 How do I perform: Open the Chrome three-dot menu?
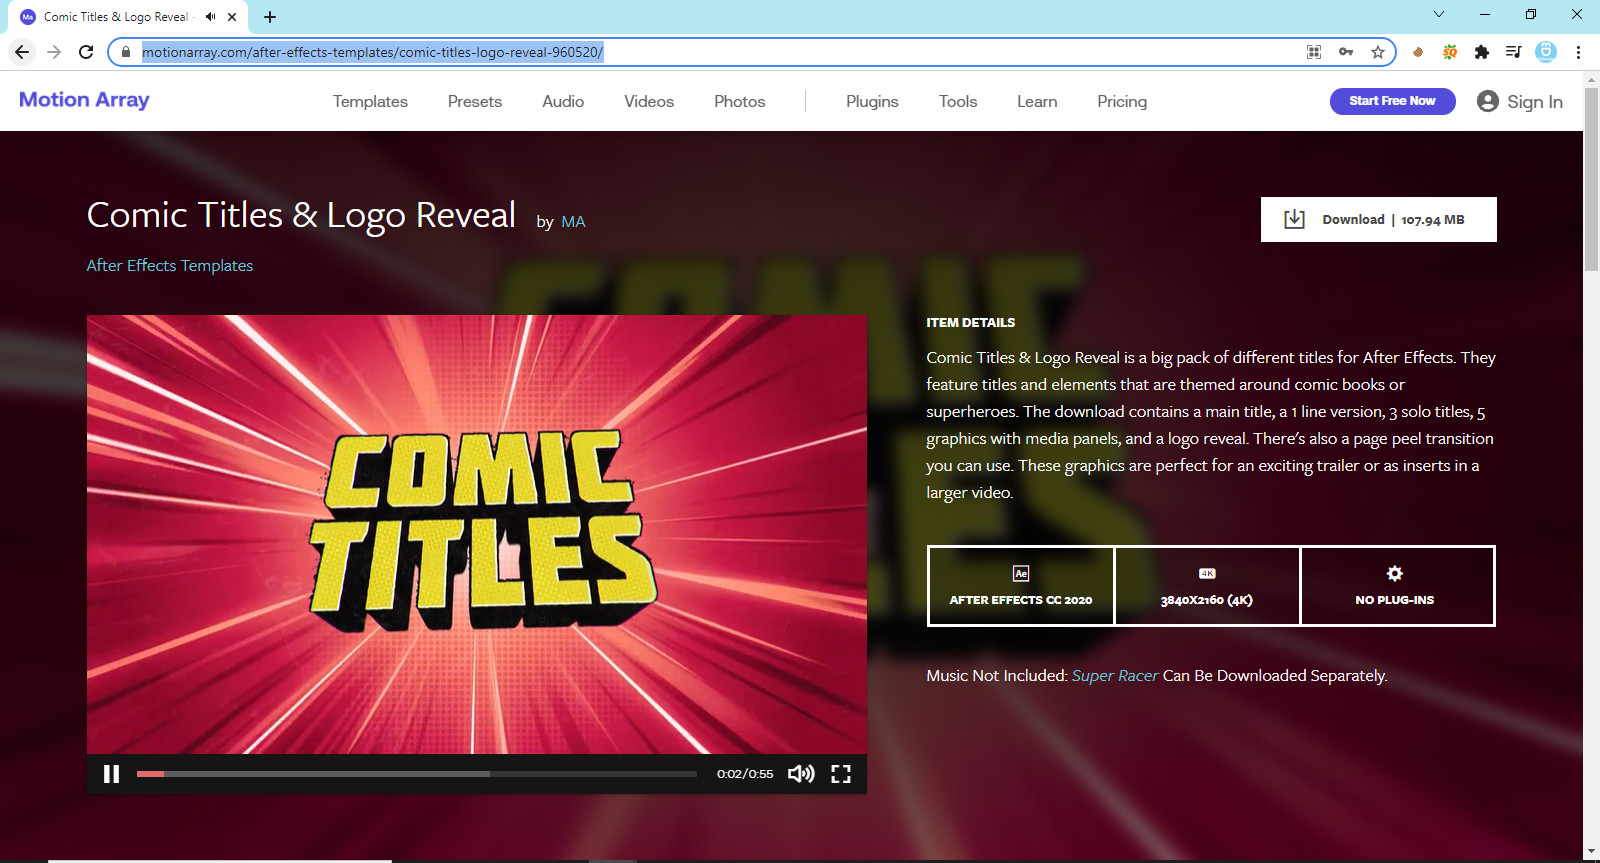[x=1578, y=52]
